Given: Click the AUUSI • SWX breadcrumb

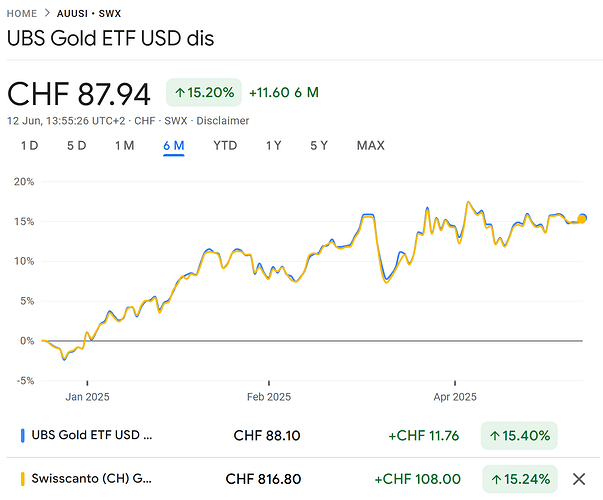Looking at the screenshot, I should 89,13.
